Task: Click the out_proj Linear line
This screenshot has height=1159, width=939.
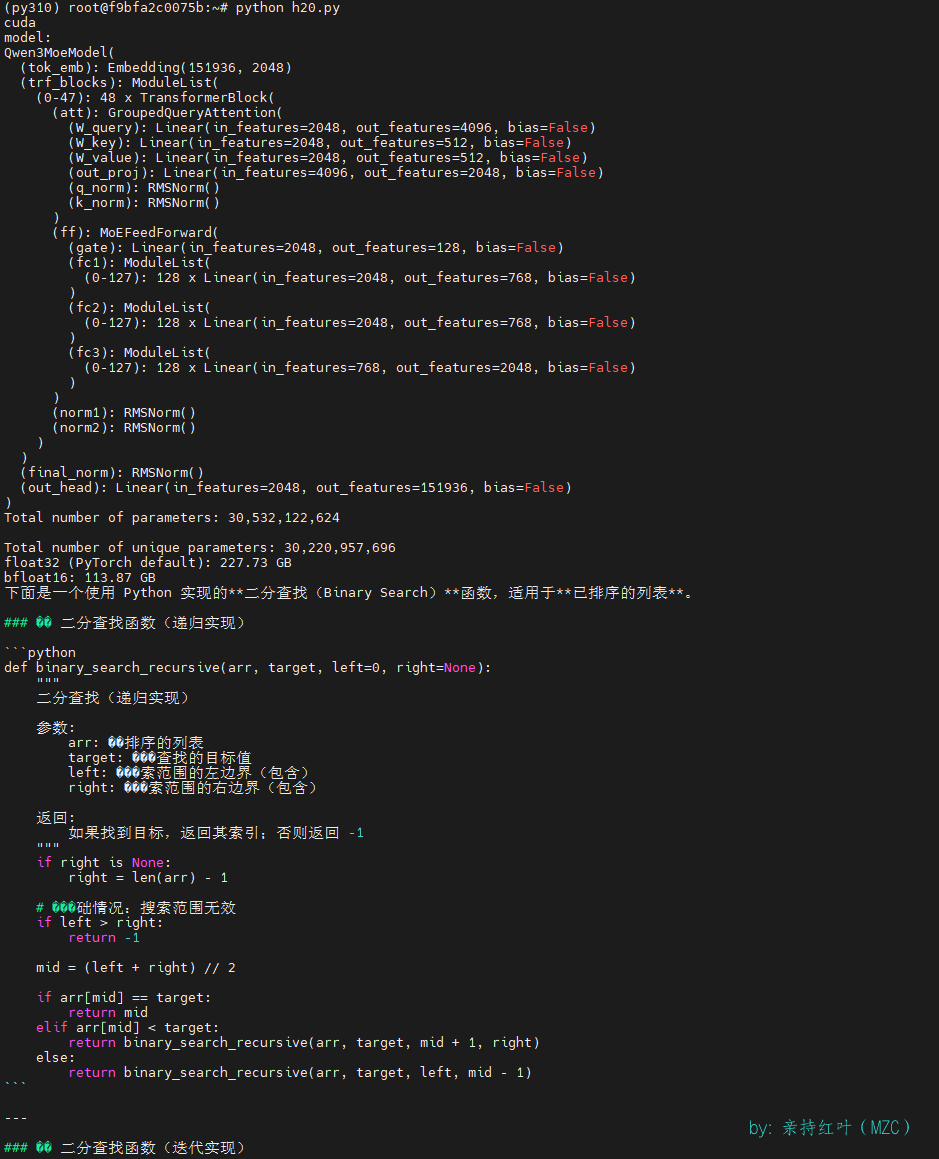Action: pos(336,173)
